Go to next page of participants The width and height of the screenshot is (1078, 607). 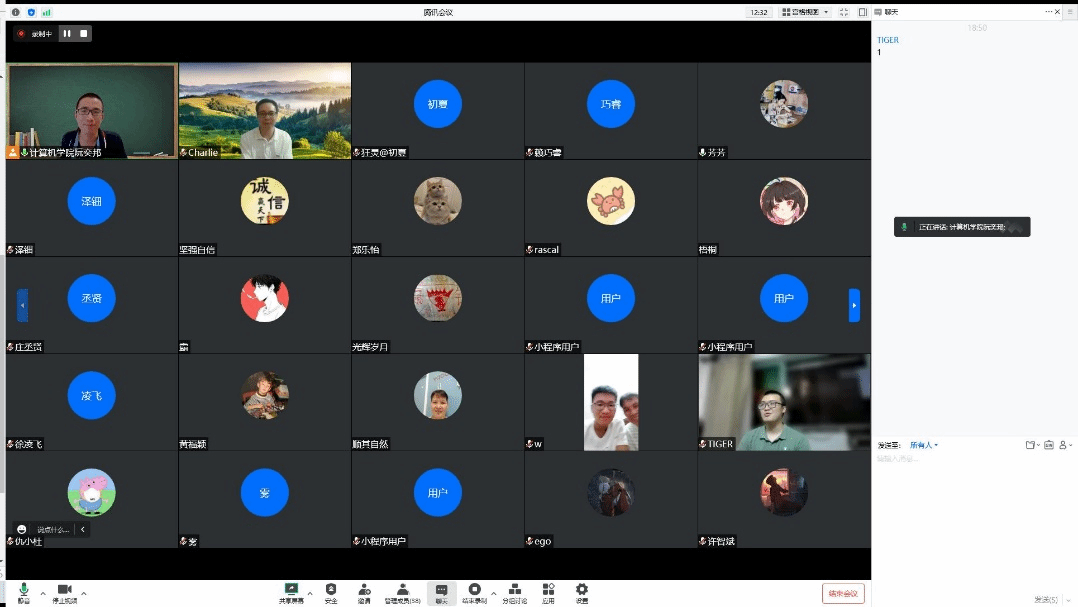coord(854,305)
